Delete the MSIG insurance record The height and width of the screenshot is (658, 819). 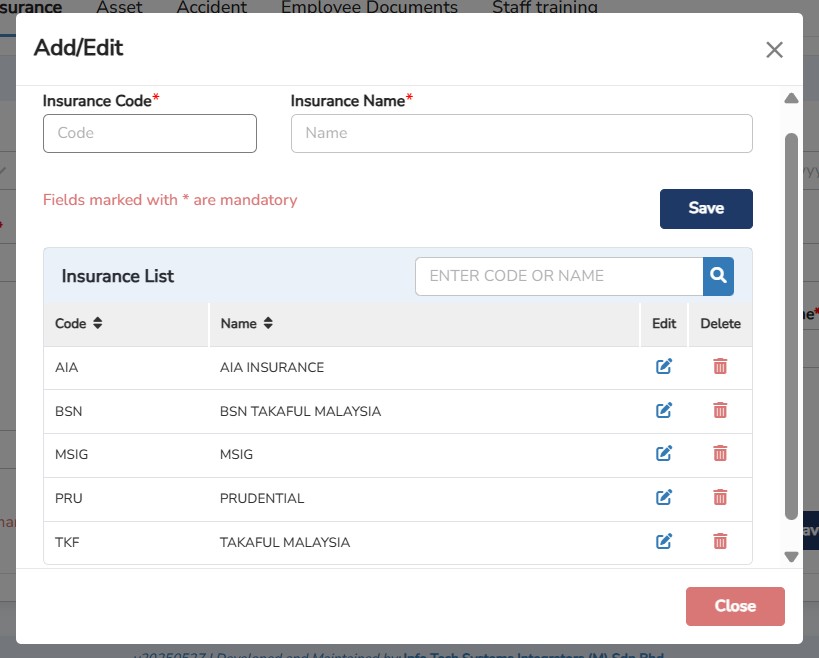(x=720, y=454)
